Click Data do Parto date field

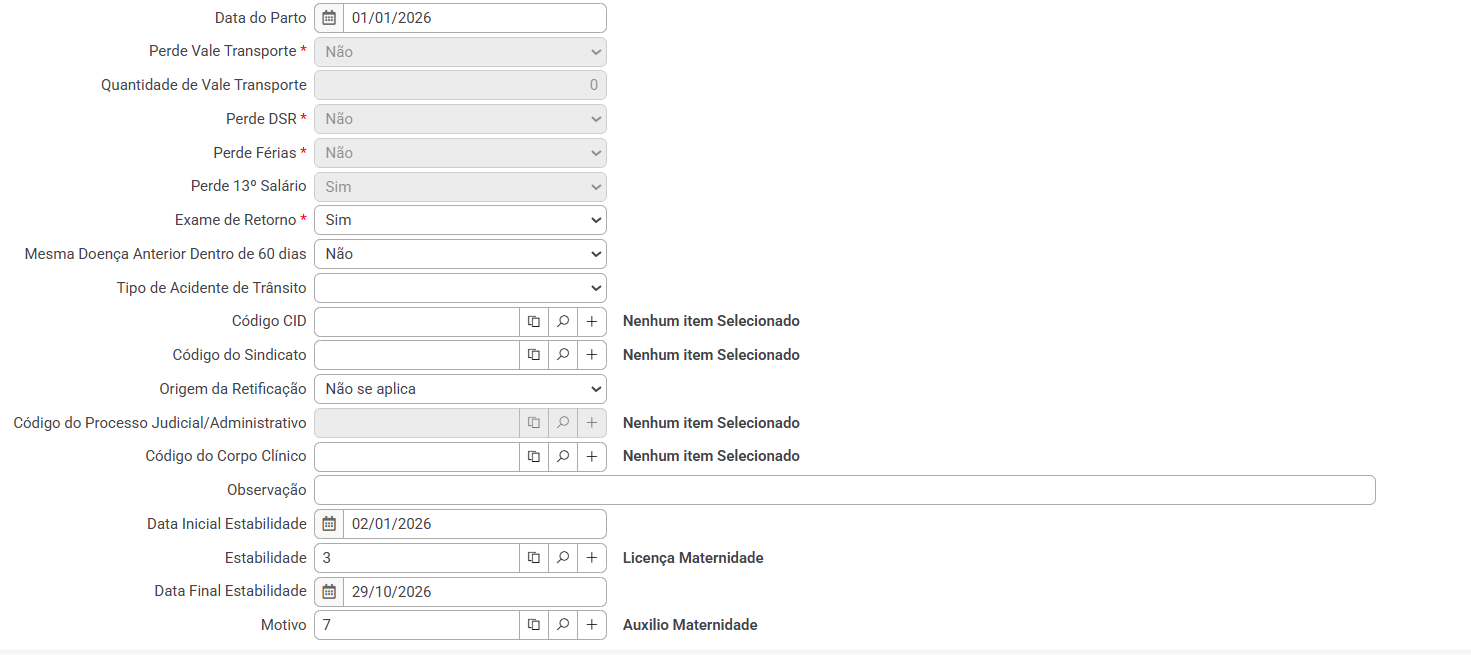[474, 18]
